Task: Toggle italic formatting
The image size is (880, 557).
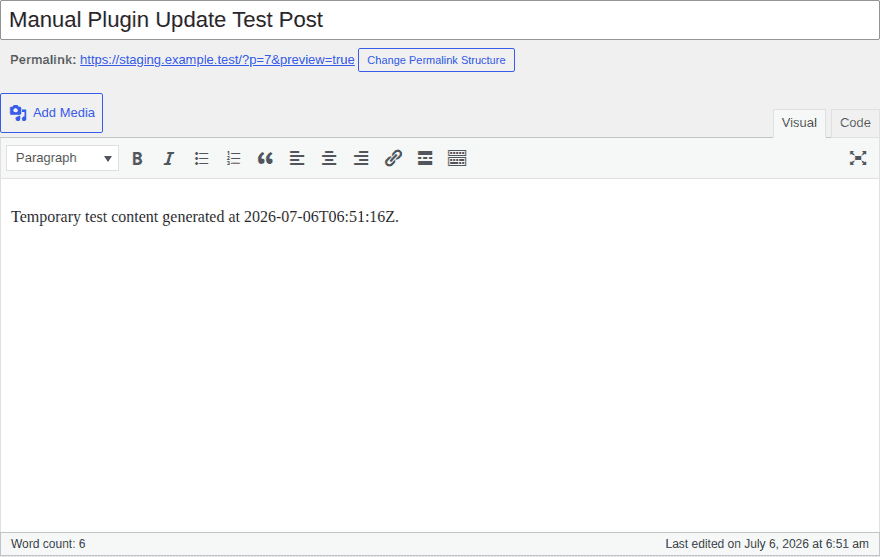Action: (x=169, y=158)
